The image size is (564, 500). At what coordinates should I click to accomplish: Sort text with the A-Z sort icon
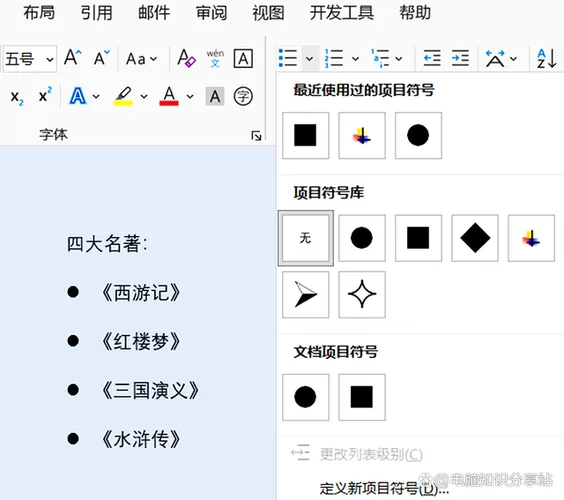(x=547, y=59)
